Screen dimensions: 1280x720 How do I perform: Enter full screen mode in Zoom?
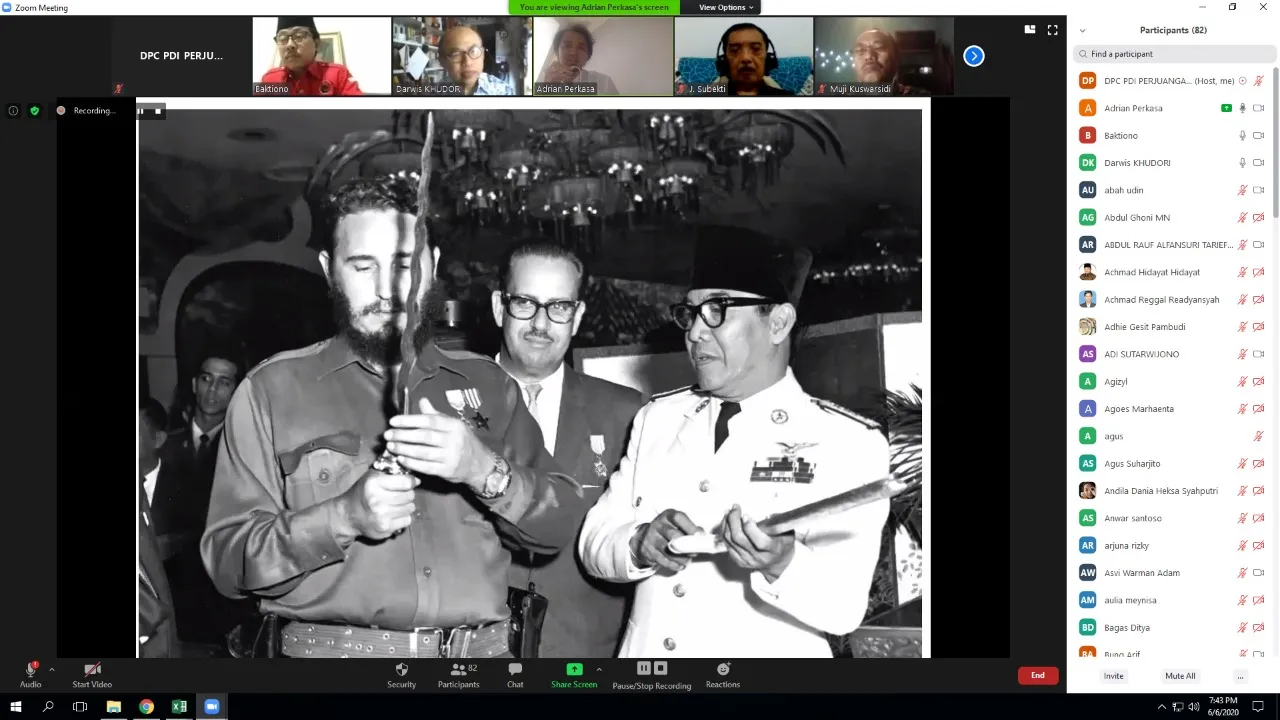click(x=1052, y=30)
